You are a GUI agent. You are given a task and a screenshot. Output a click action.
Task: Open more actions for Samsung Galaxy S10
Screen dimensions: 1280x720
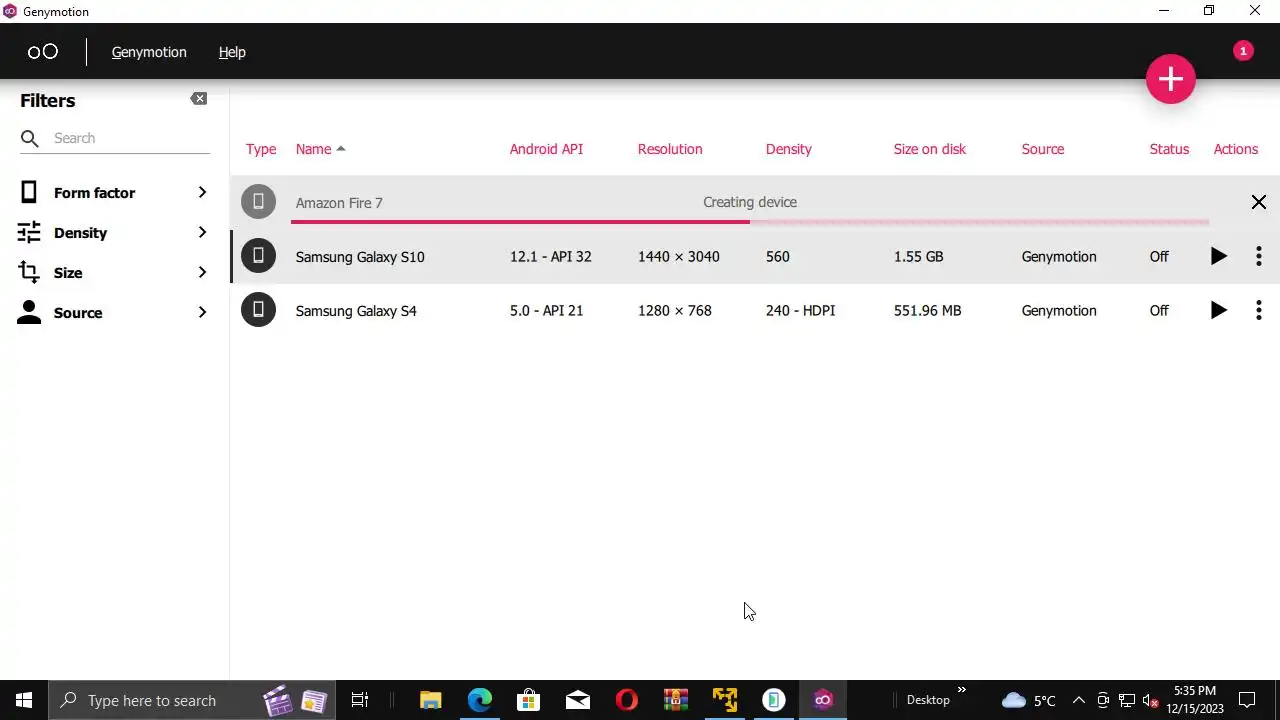pos(1258,257)
